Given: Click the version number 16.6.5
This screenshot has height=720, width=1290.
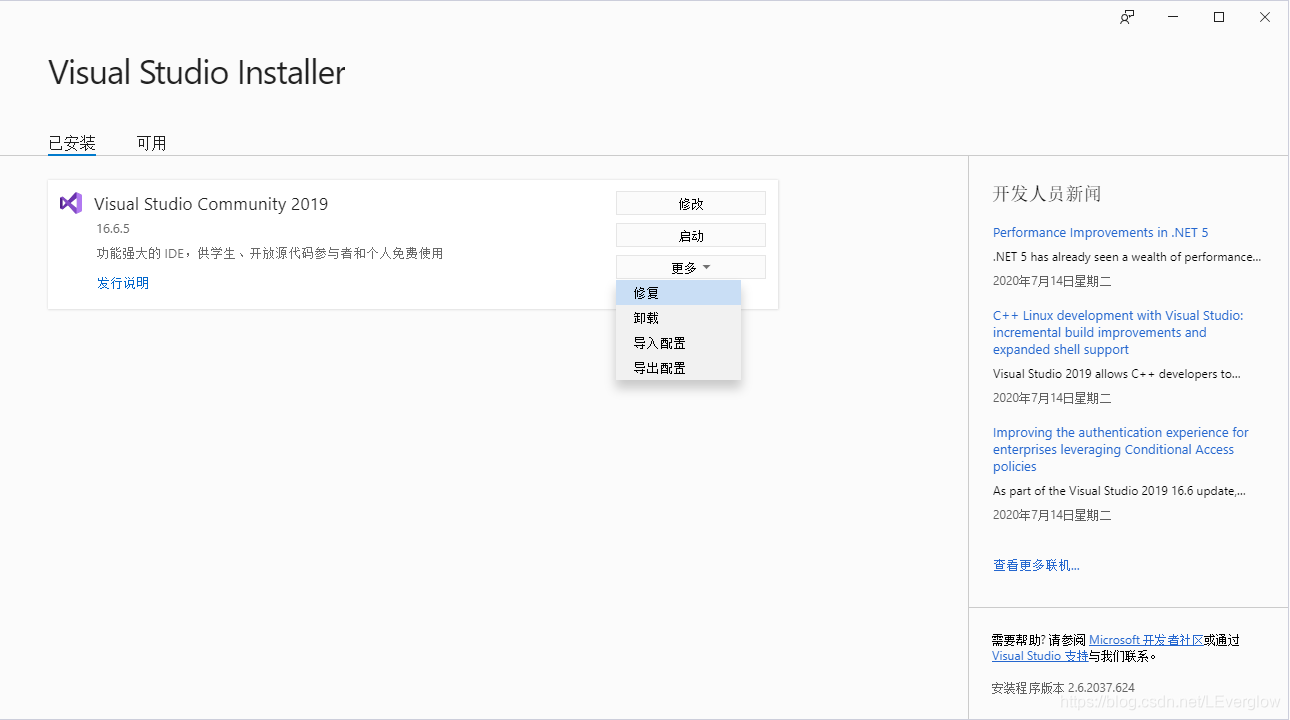Looking at the screenshot, I should 113,229.
